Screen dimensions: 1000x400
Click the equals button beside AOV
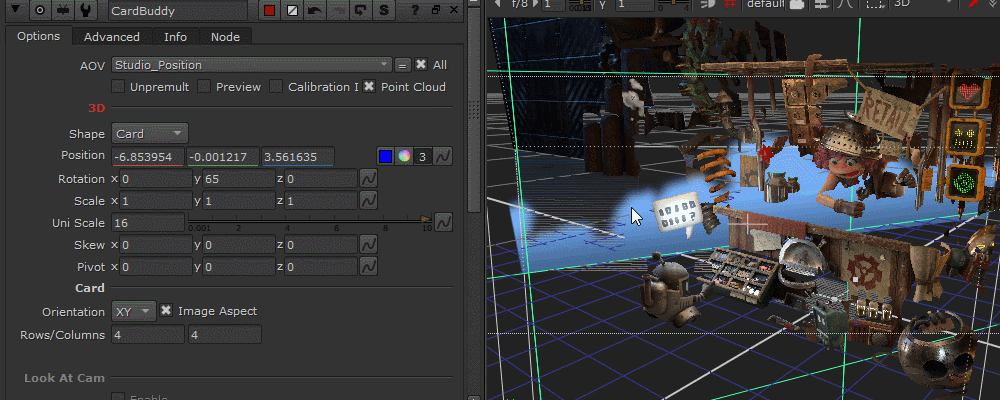402,65
